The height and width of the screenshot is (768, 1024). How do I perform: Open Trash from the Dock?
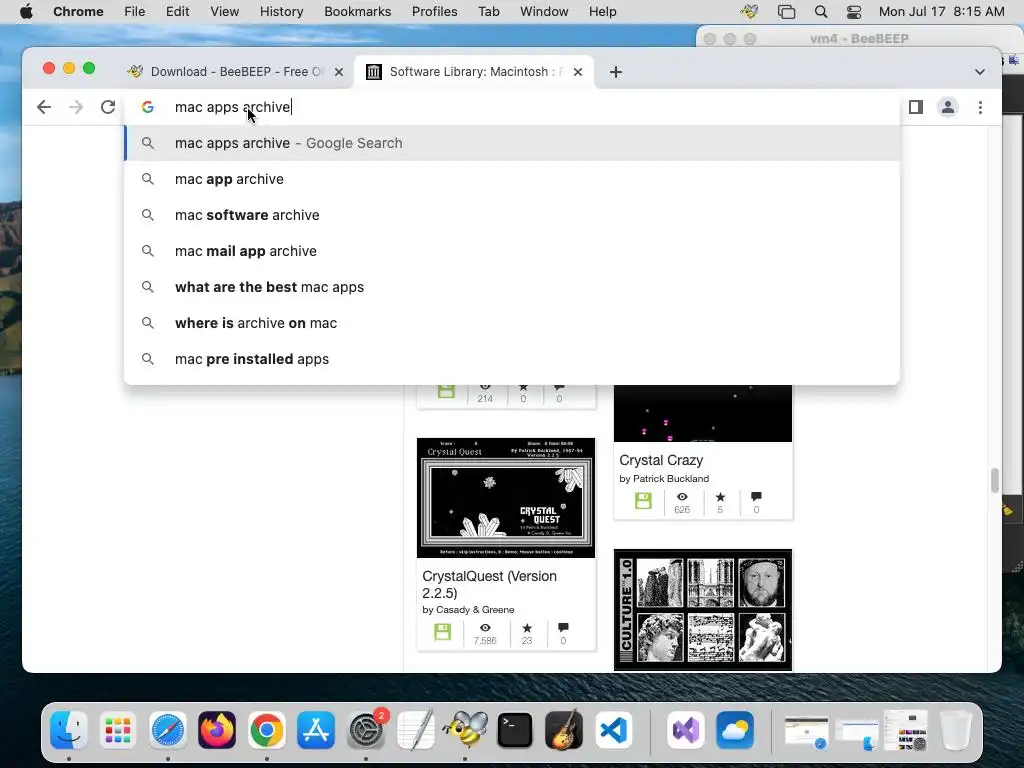click(x=955, y=729)
